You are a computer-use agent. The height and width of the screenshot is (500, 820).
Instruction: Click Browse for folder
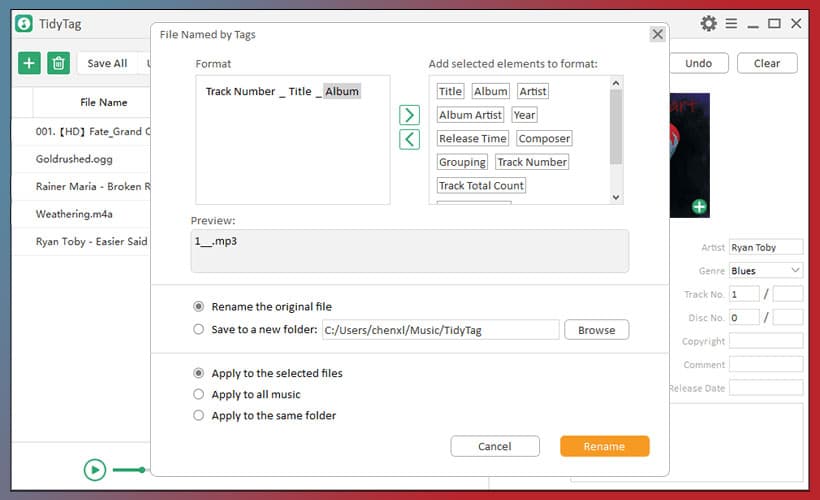[597, 330]
